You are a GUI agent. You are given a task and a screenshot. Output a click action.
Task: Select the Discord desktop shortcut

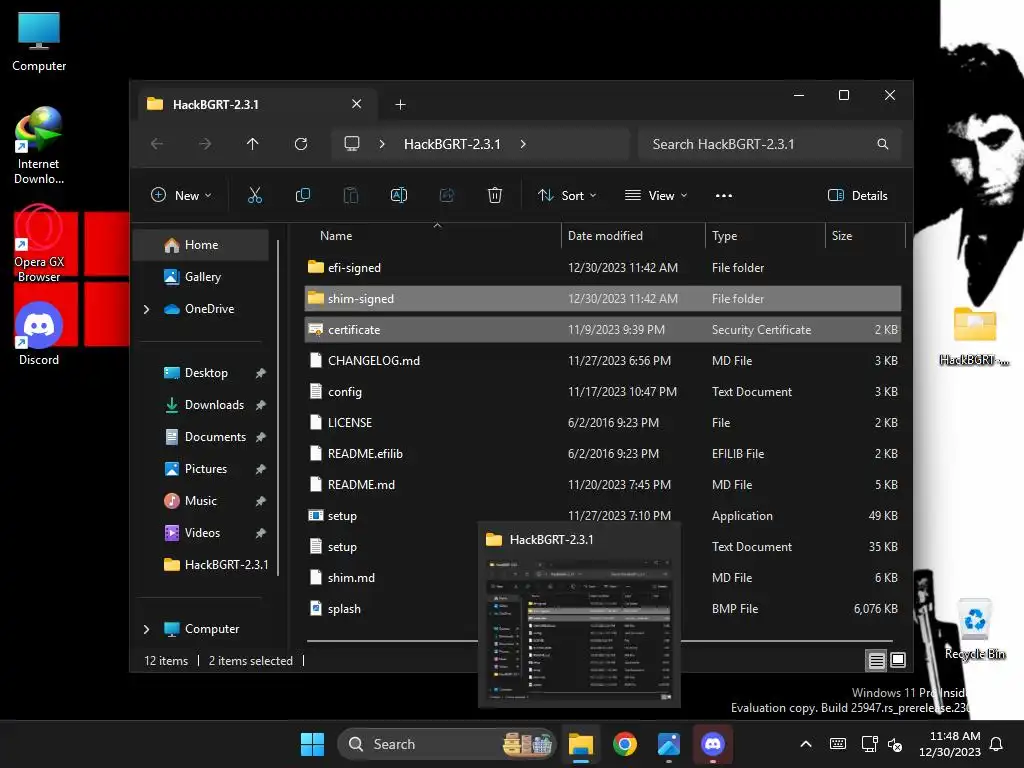pyautogui.click(x=39, y=334)
